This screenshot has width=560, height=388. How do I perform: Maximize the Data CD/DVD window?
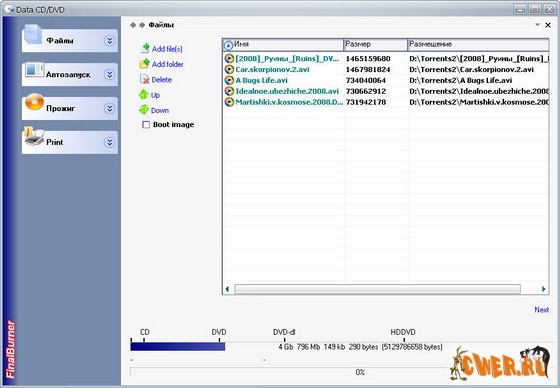[535, 9]
